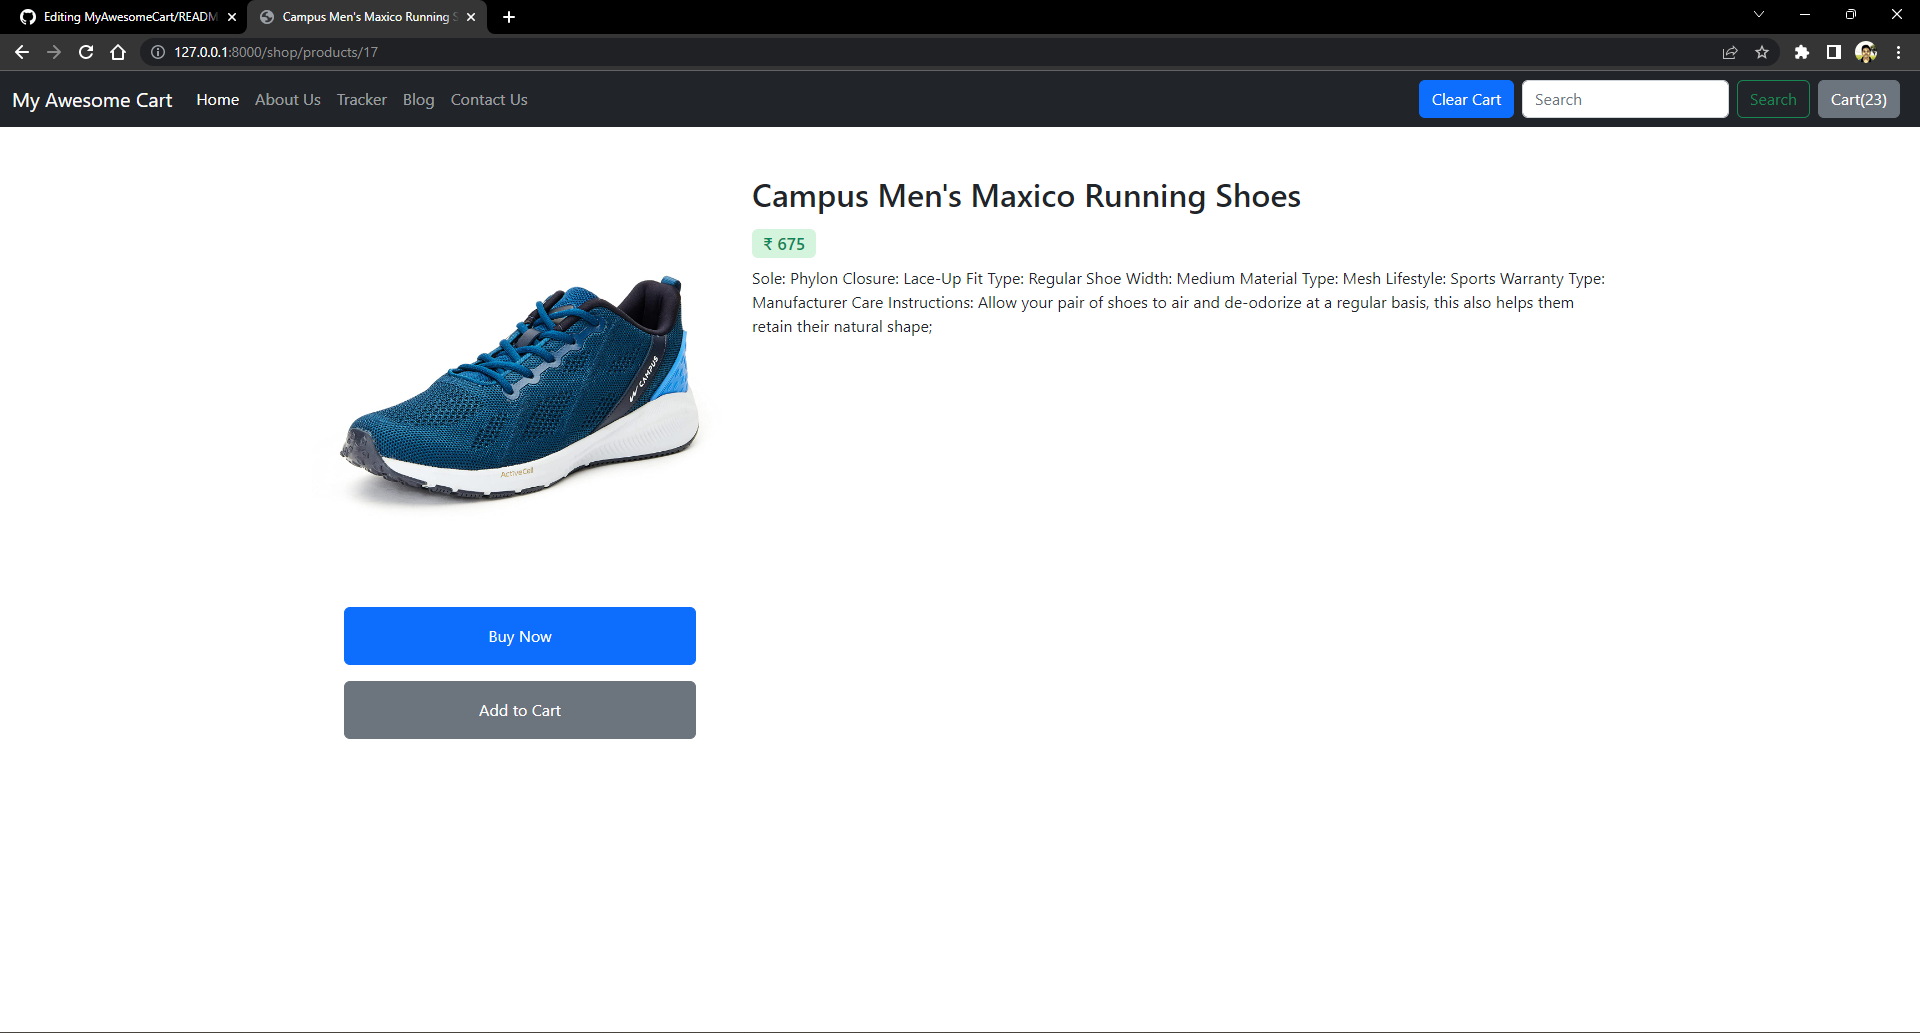Click inside the Search input field
Screen dimensions: 1920x1033
(x=1624, y=99)
